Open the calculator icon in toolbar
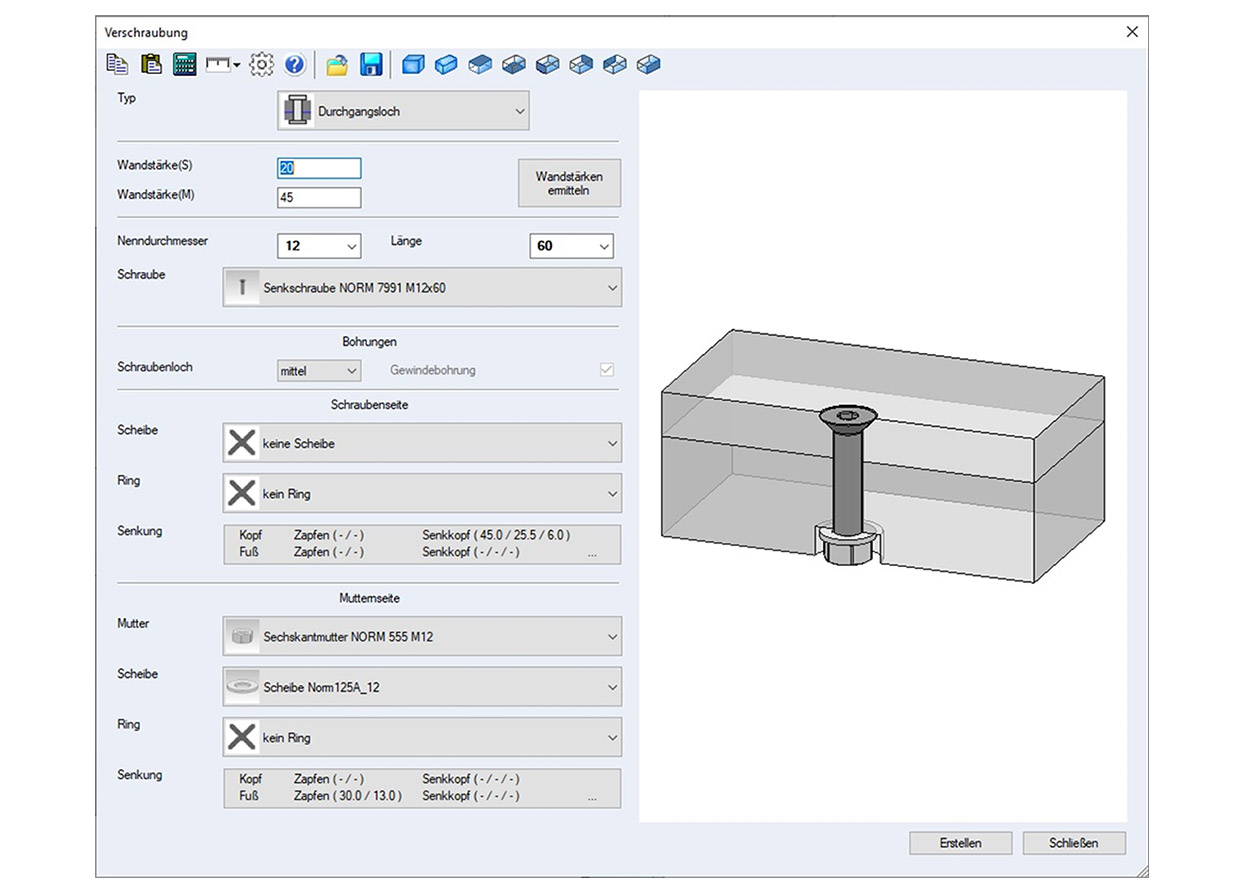 coord(184,65)
